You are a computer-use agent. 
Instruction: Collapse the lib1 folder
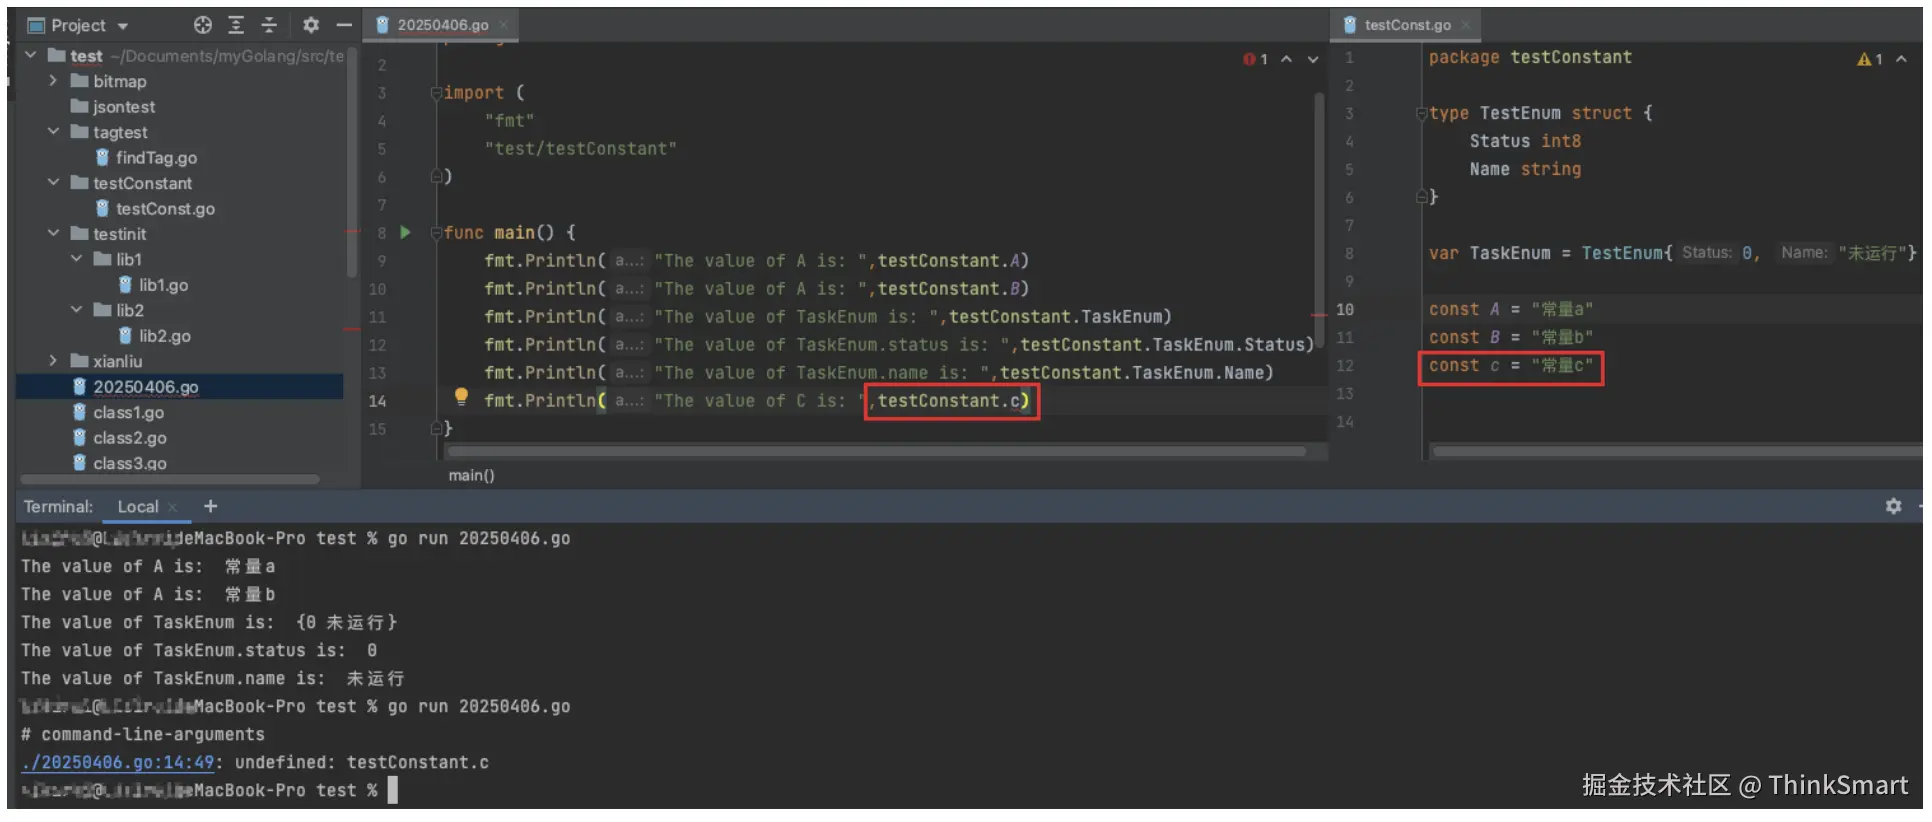pos(76,259)
